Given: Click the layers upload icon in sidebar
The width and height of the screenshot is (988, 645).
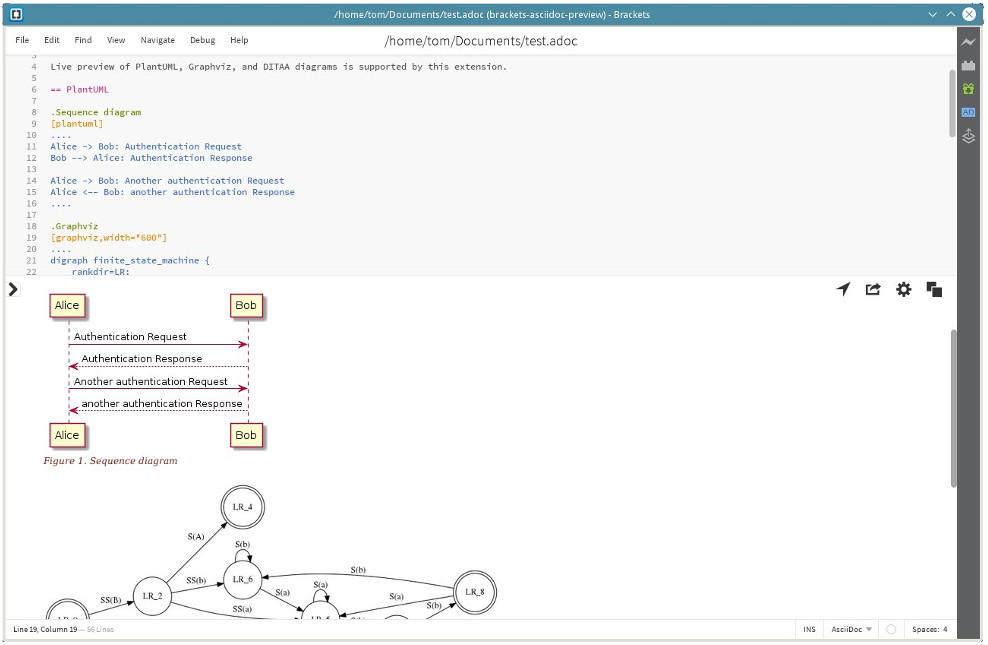Looking at the screenshot, I should pyautogui.click(x=968, y=135).
